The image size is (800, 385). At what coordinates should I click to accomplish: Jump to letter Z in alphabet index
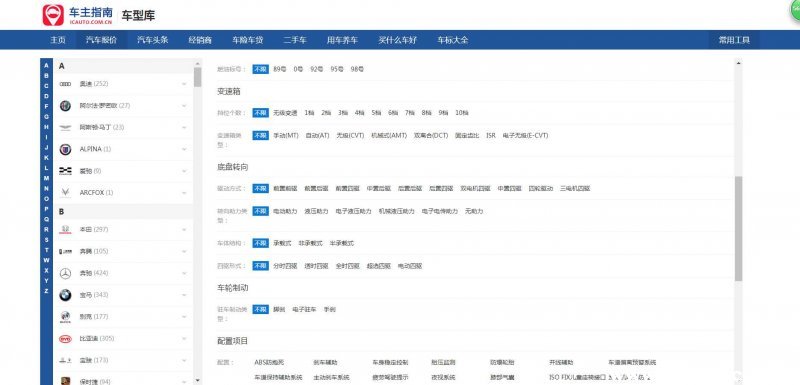click(46, 291)
